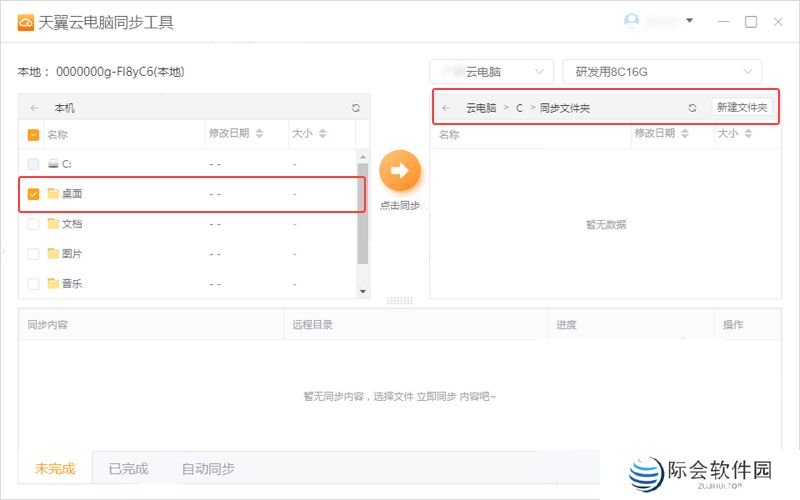Click the C: drive icon
Viewport: 800px width, 500px height.
[x=53, y=164]
